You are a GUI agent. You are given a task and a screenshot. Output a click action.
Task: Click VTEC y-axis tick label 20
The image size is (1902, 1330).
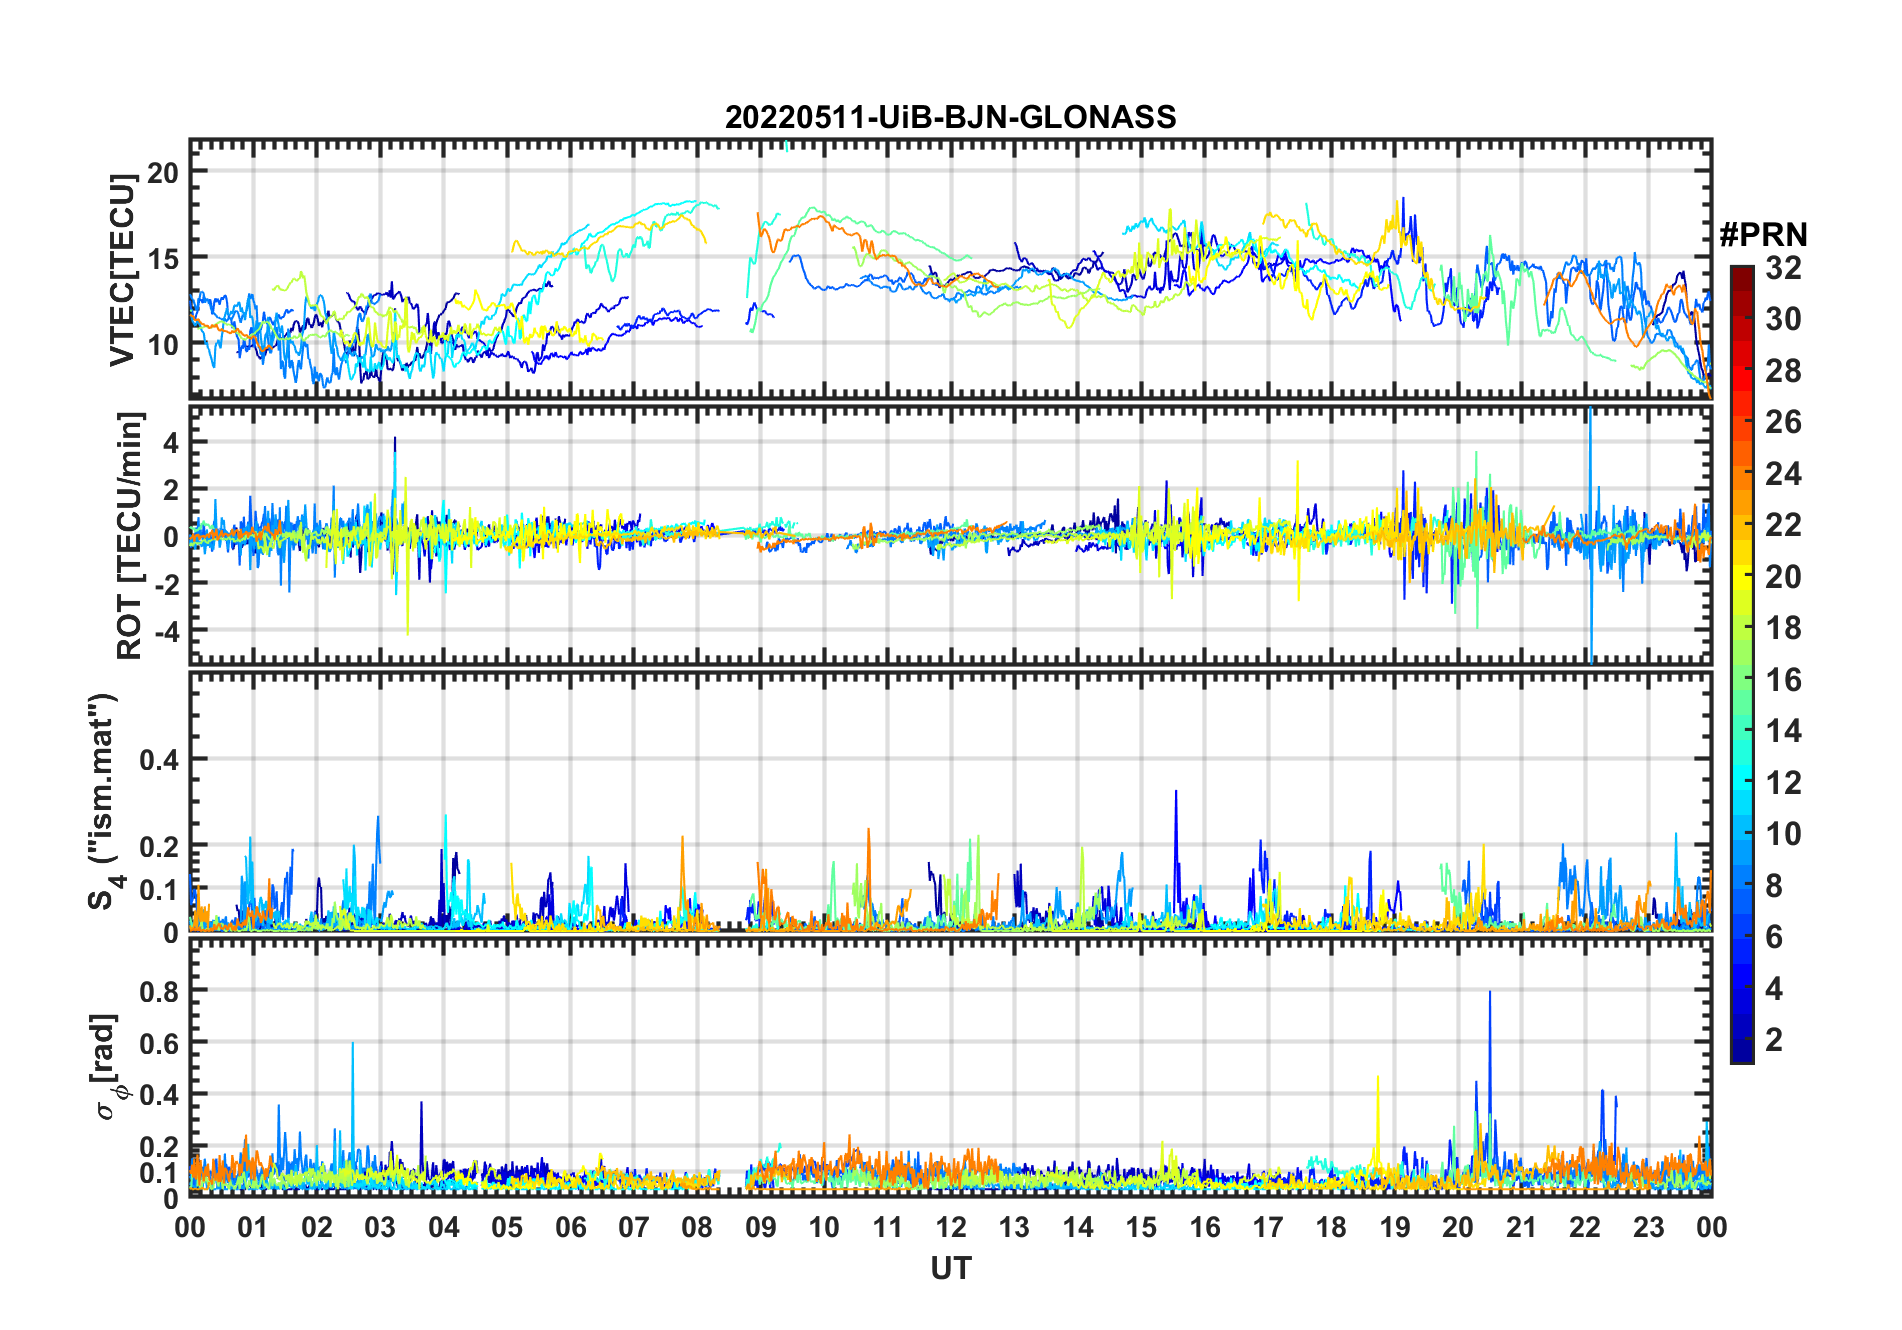pos(163,172)
